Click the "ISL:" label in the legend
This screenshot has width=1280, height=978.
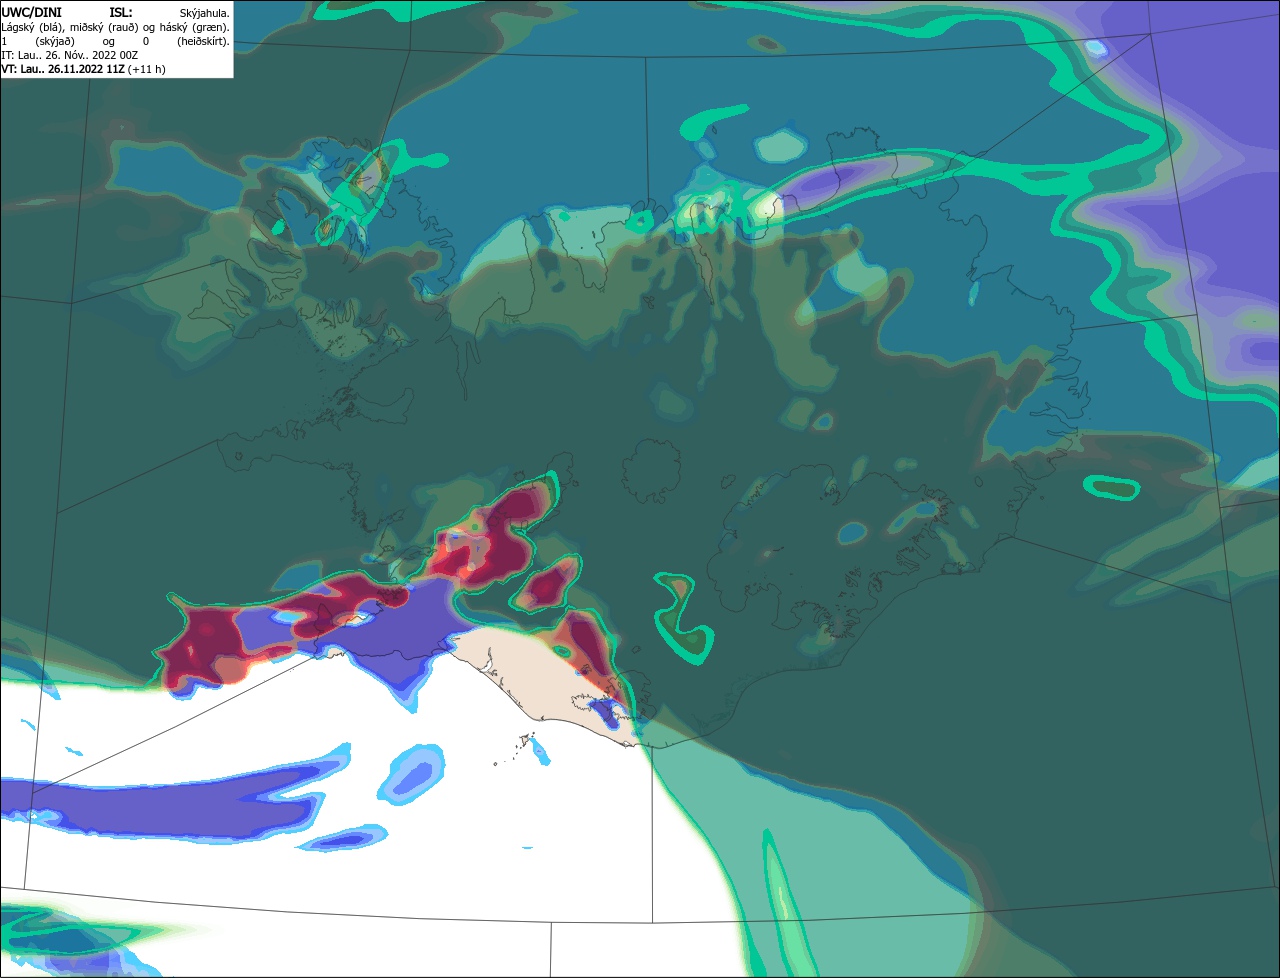click(x=121, y=13)
